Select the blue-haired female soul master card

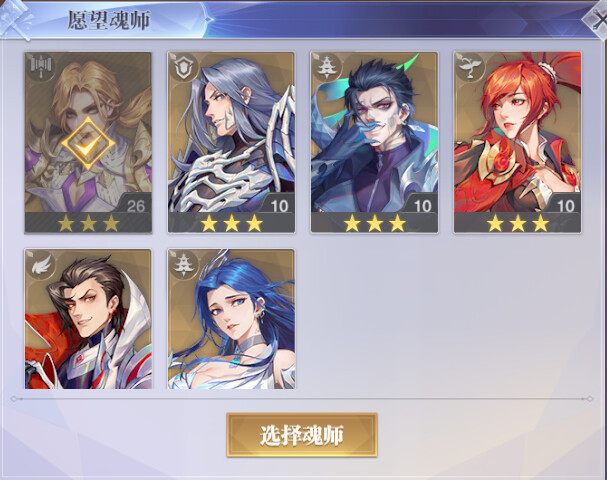pyautogui.click(x=231, y=319)
